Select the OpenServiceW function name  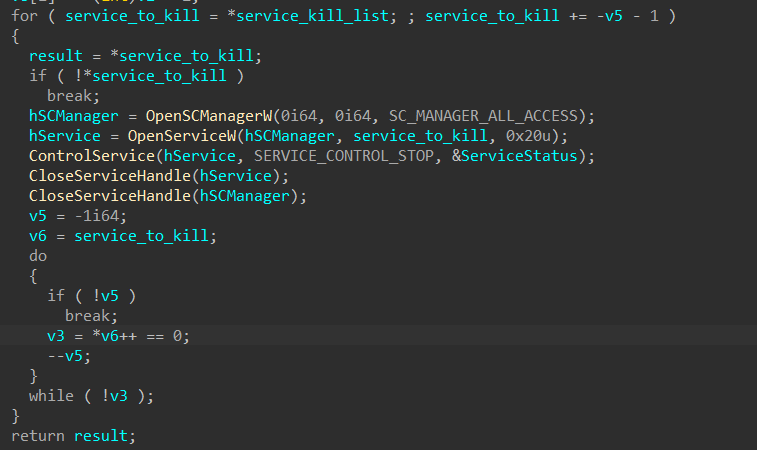pyautogui.click(x=182, y=136)
